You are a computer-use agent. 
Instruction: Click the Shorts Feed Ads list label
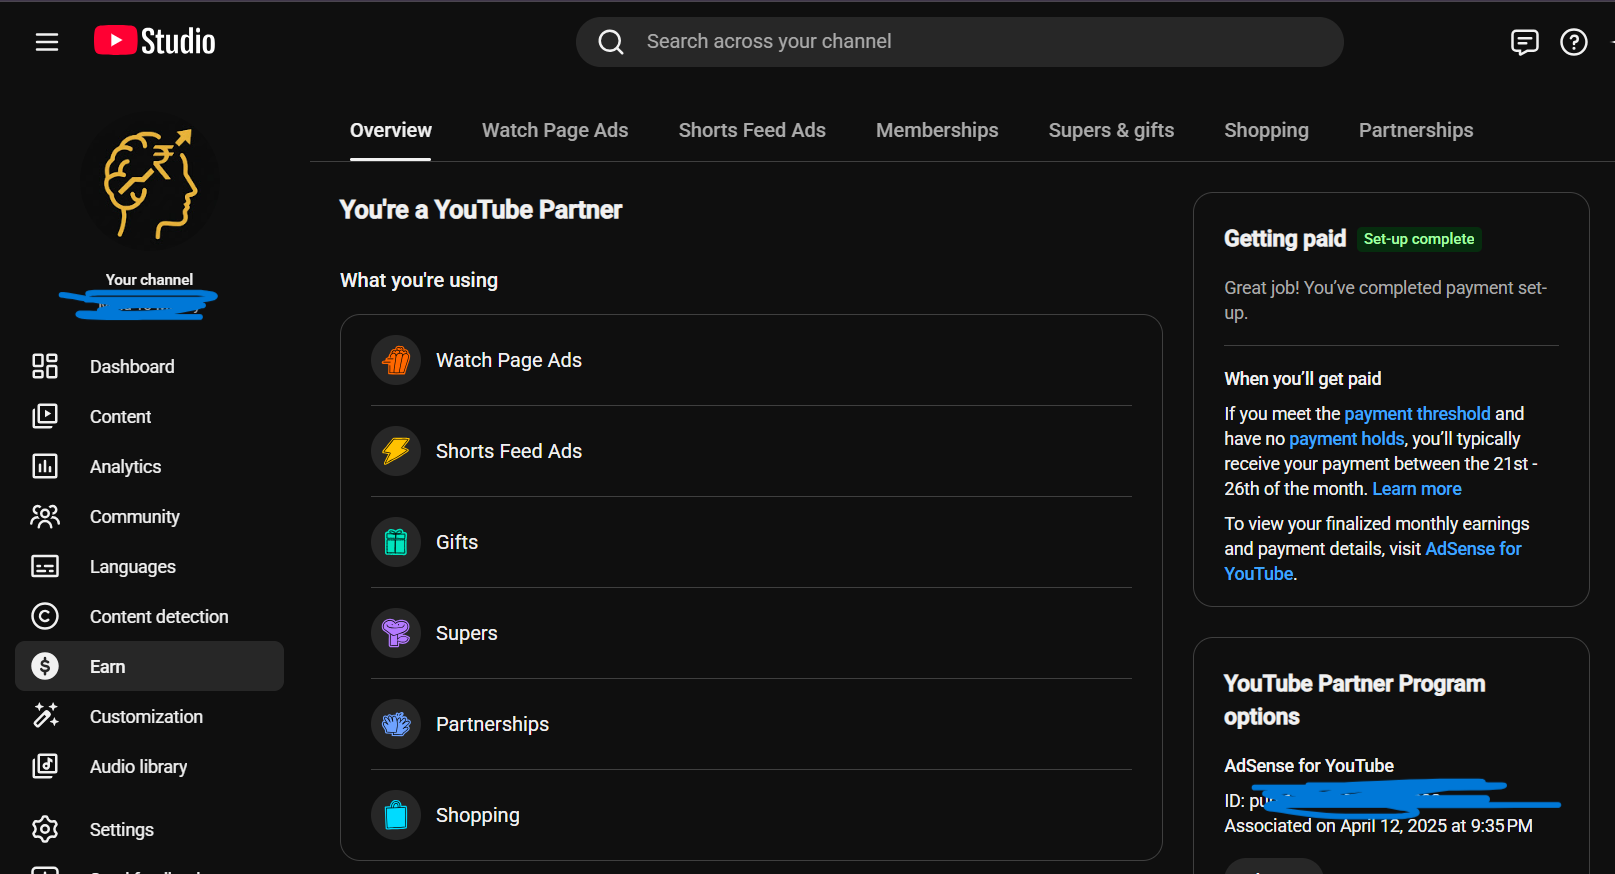509,451
